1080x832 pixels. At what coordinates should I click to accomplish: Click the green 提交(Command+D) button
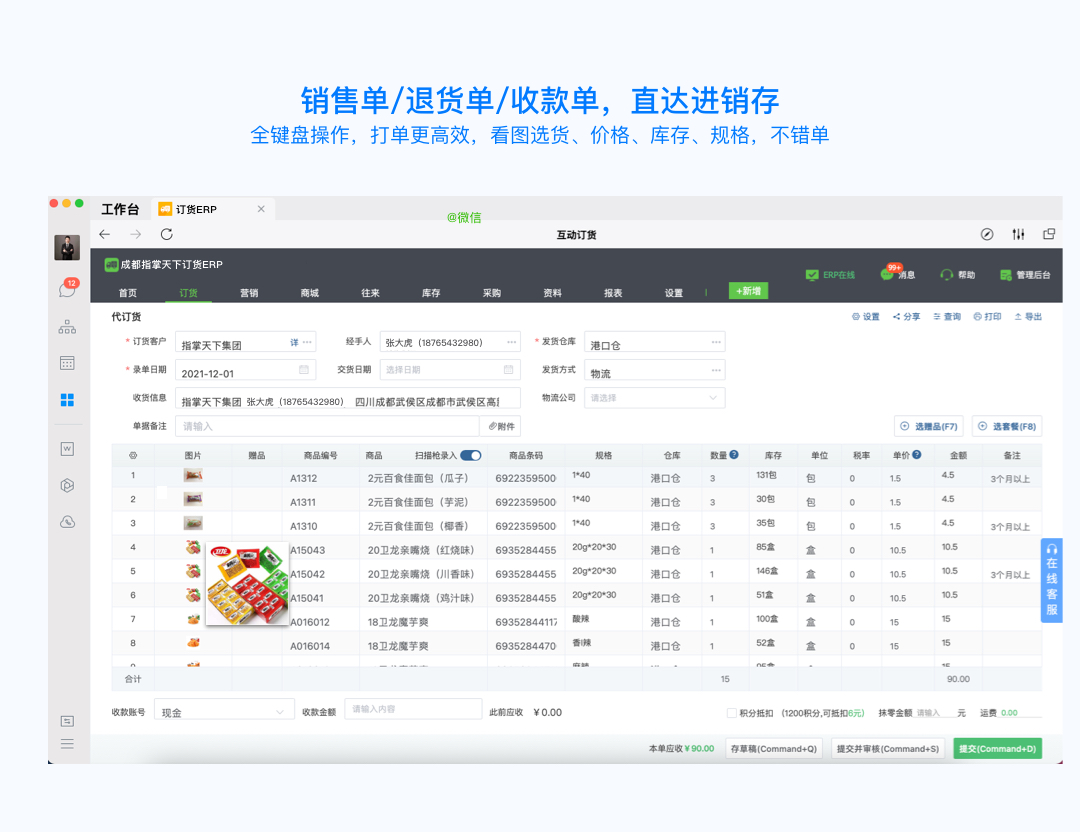(997, 749)
